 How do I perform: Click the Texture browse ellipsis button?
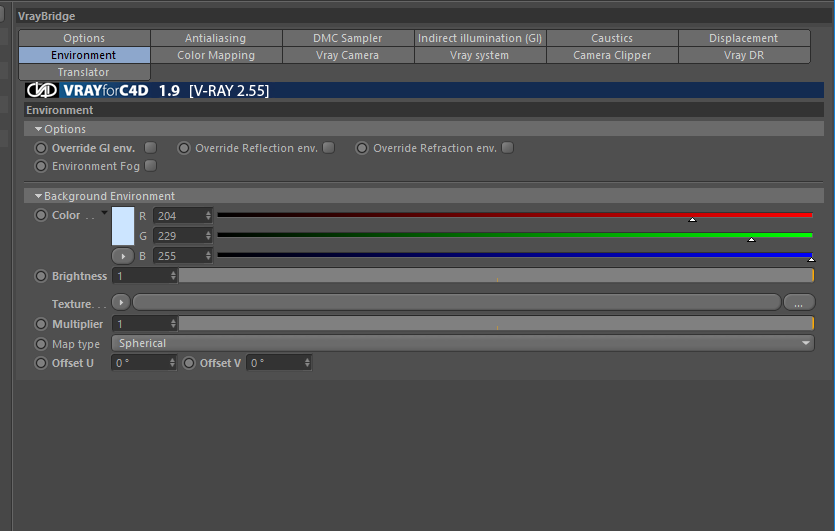(x=799, y=303)
